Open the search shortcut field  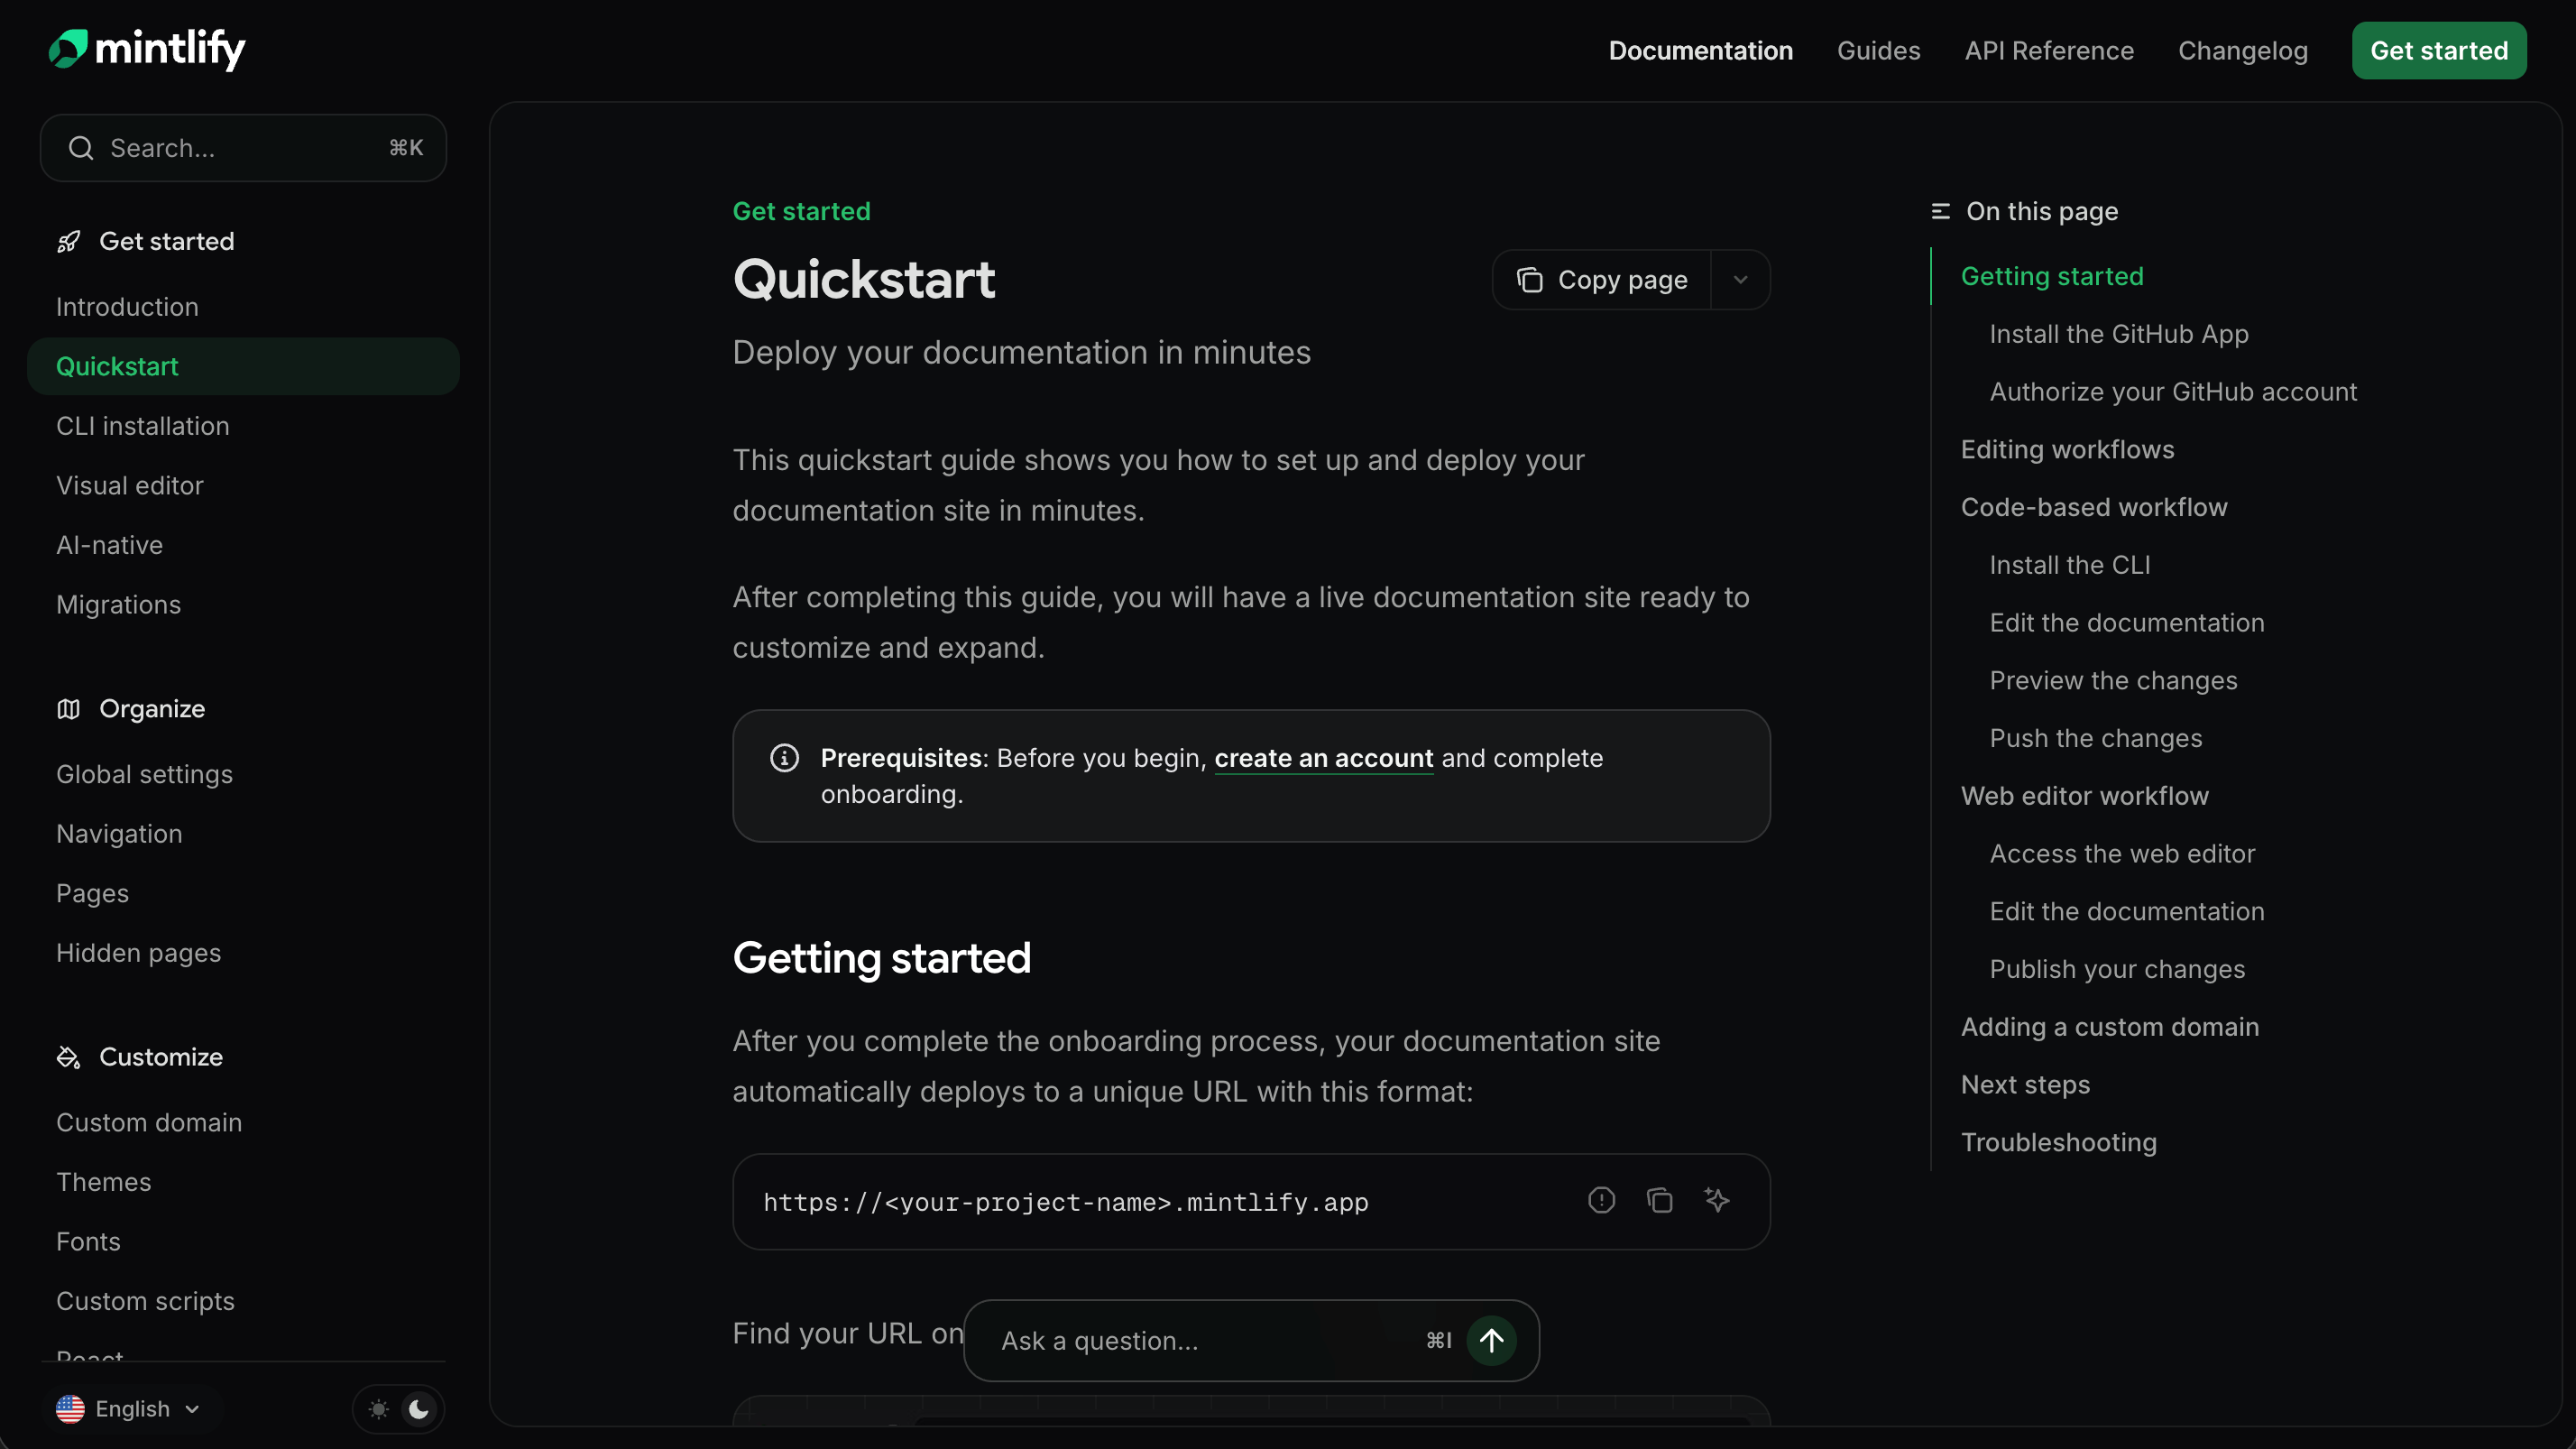tap(242, 147)
